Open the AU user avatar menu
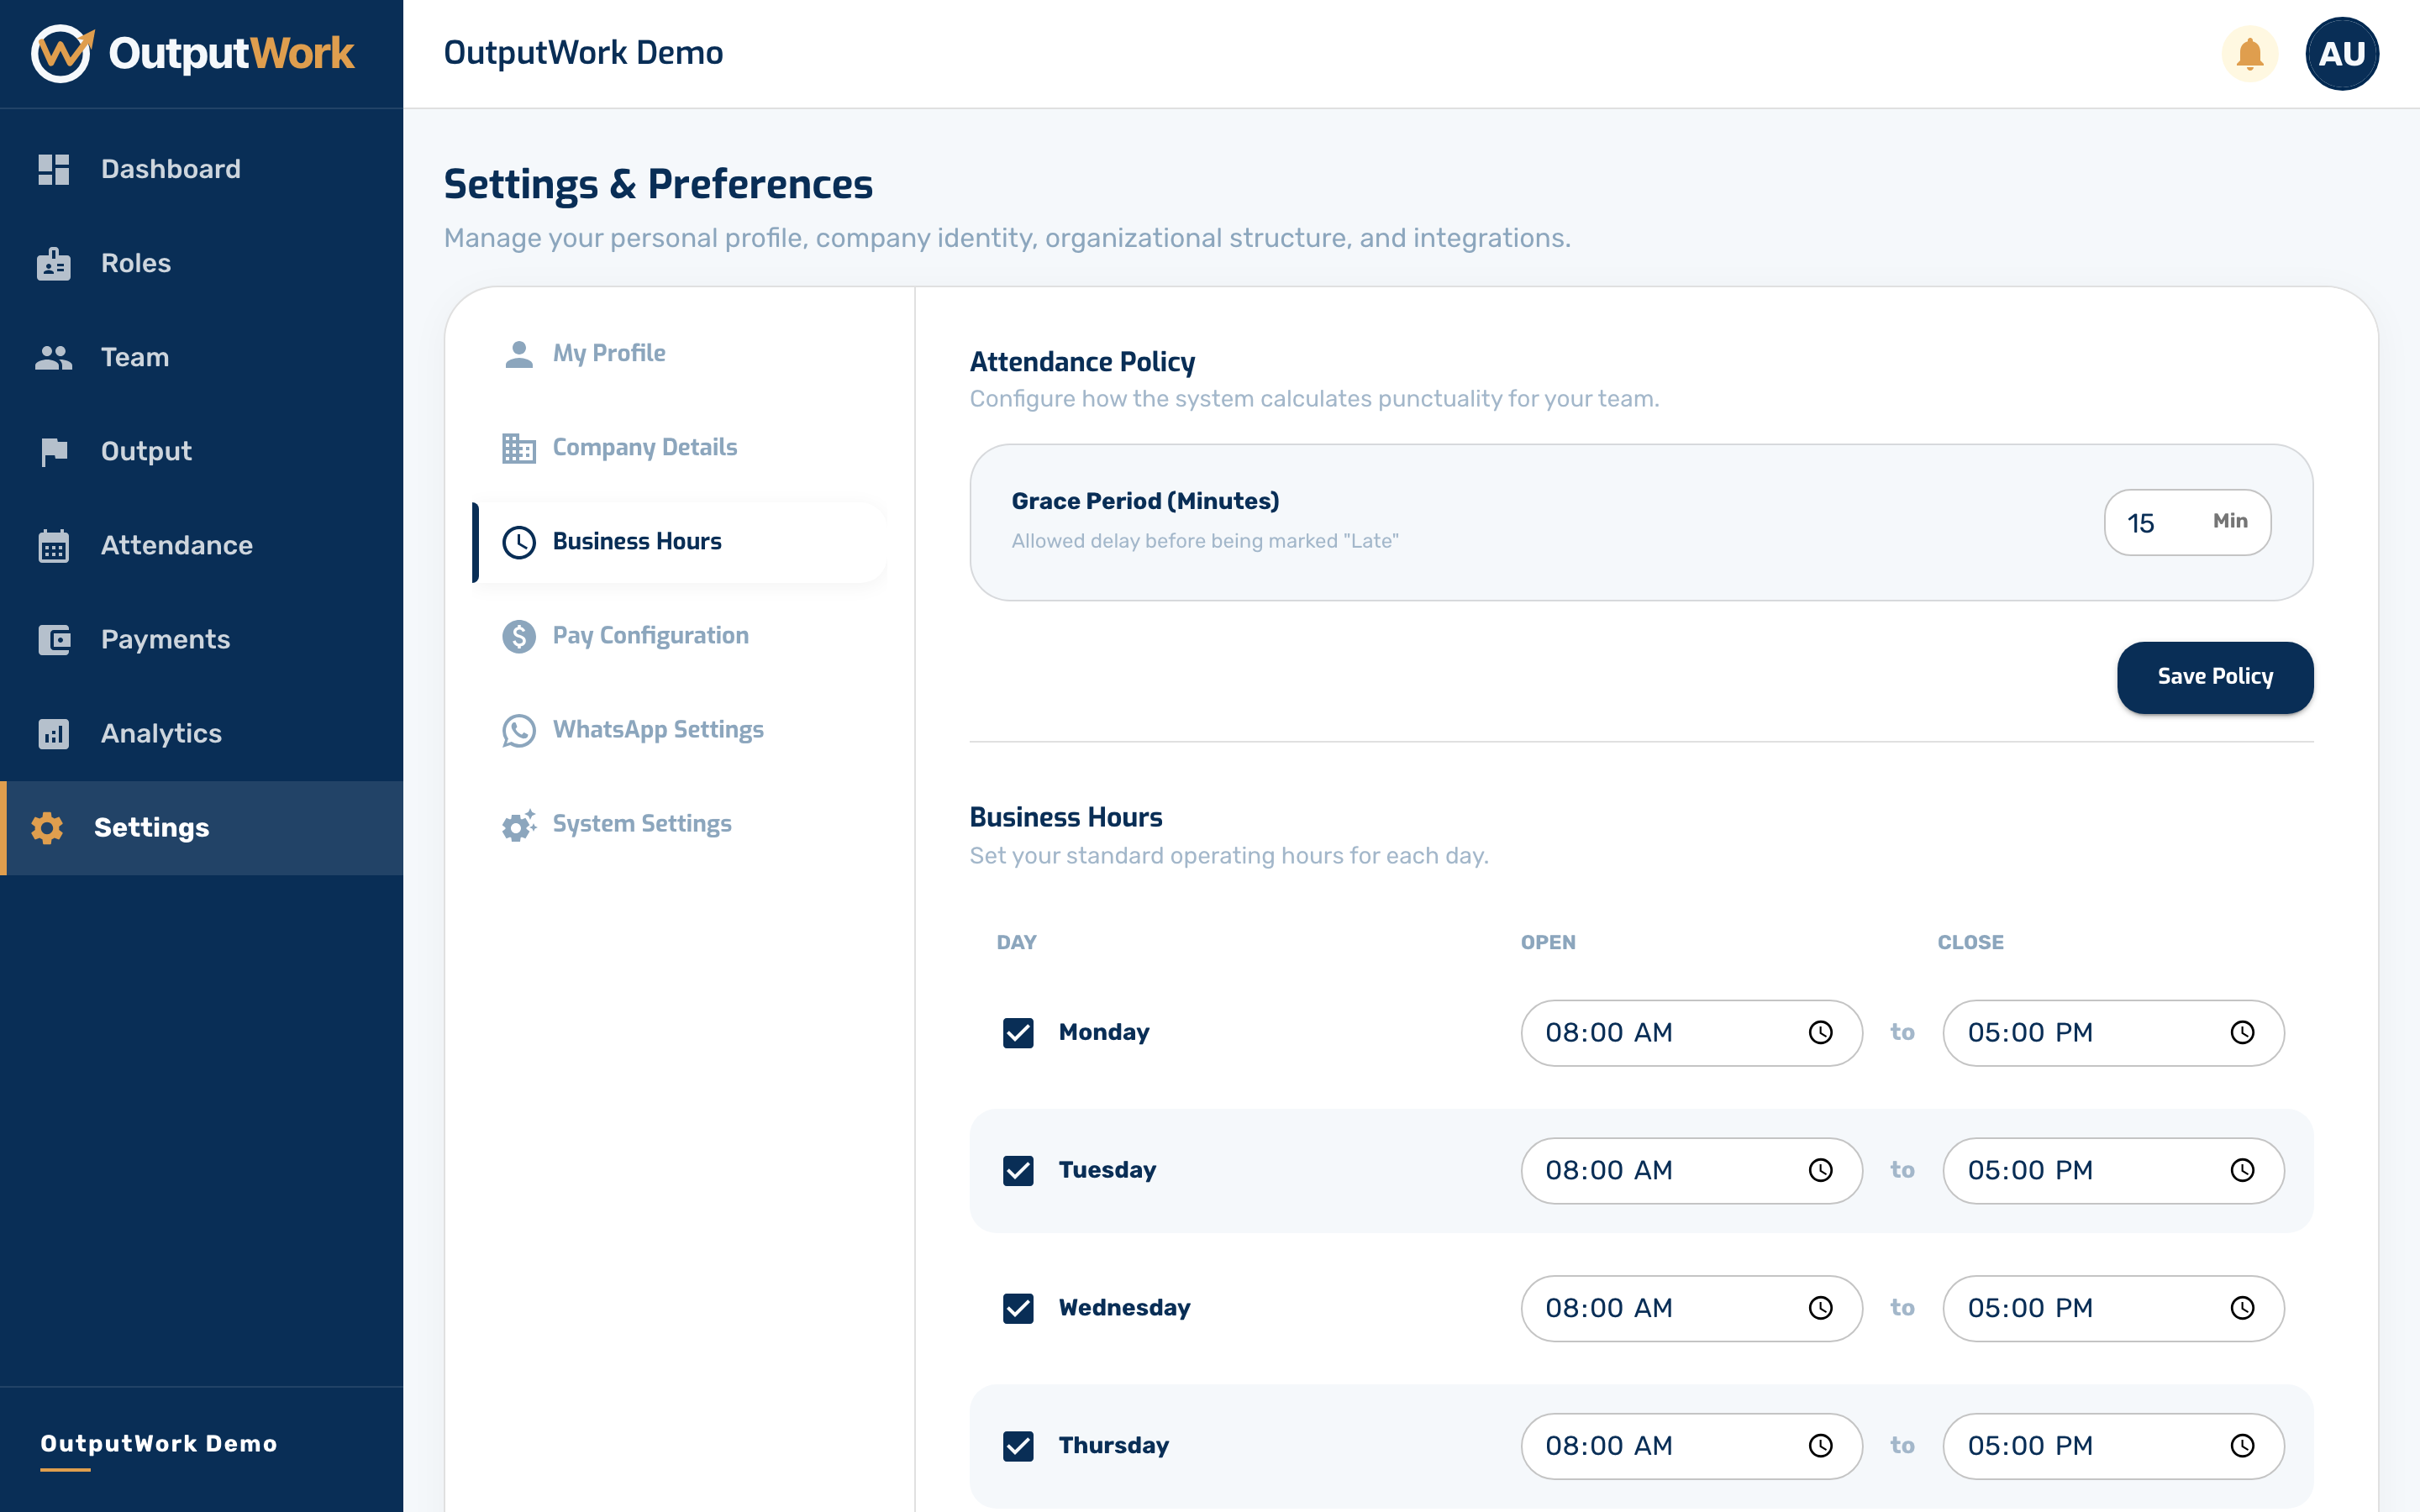 click(x=2341, y=54)
